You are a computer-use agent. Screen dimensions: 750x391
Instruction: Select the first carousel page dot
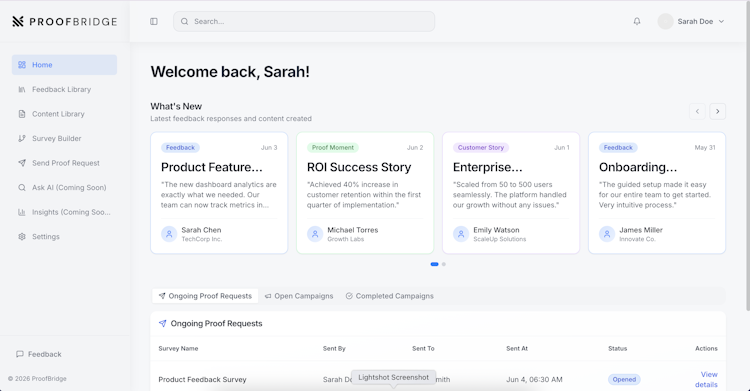coord(434,264)
